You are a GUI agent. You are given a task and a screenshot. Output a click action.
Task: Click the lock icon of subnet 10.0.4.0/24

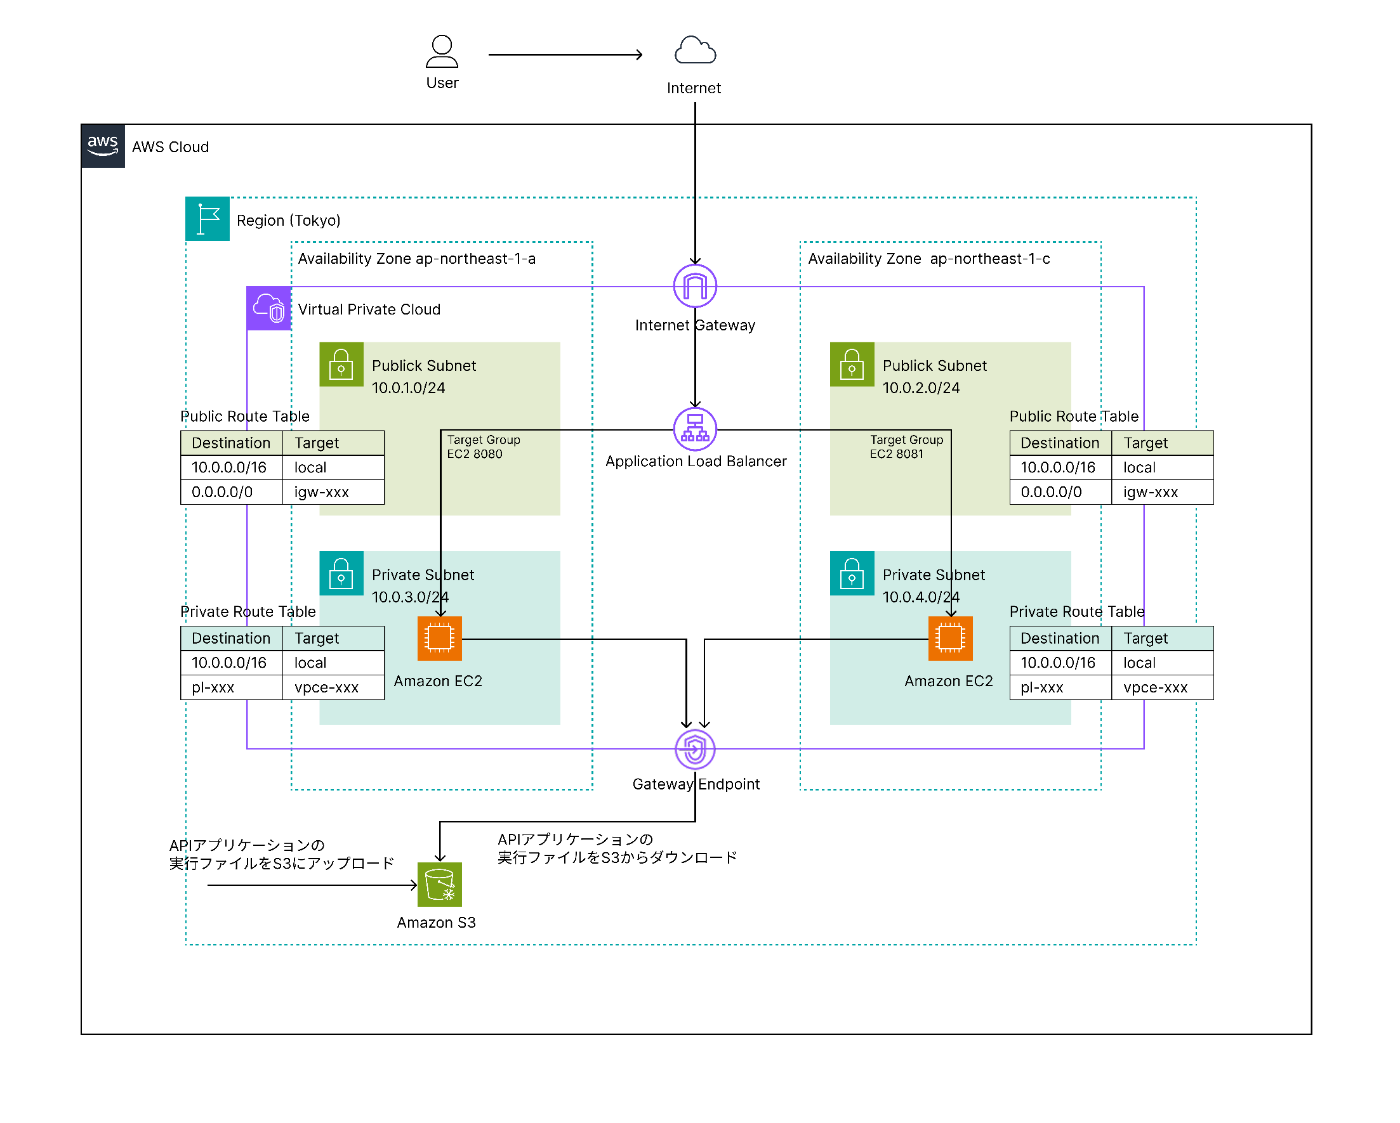tap(852, 573)
